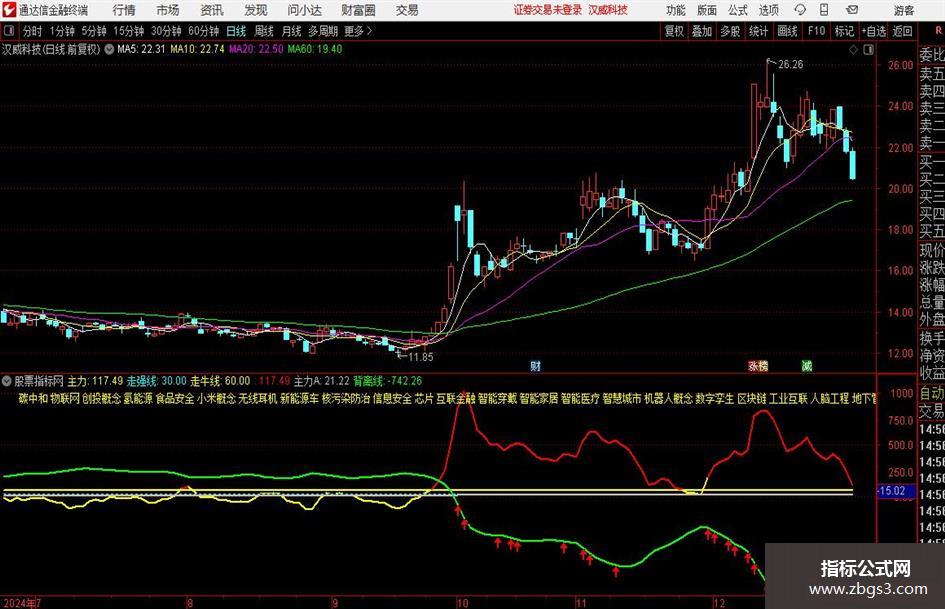Click the 涨榜 marker on chart

[x=758, y=365]
